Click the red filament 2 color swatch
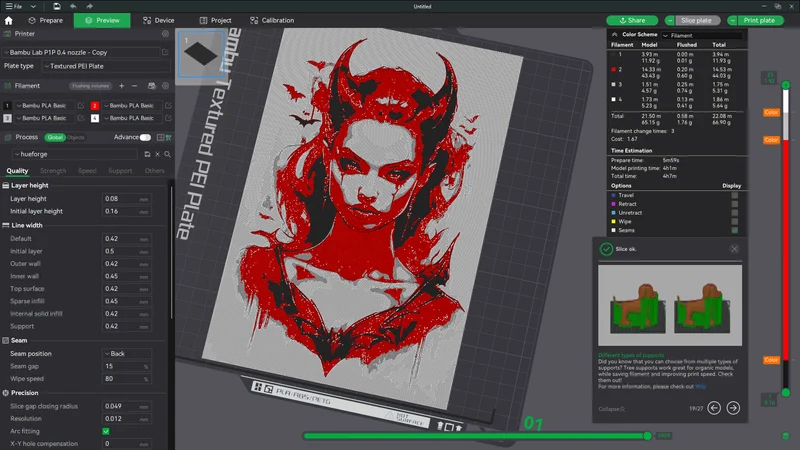This screenshot has height=450, width=800. pos(94,106)
